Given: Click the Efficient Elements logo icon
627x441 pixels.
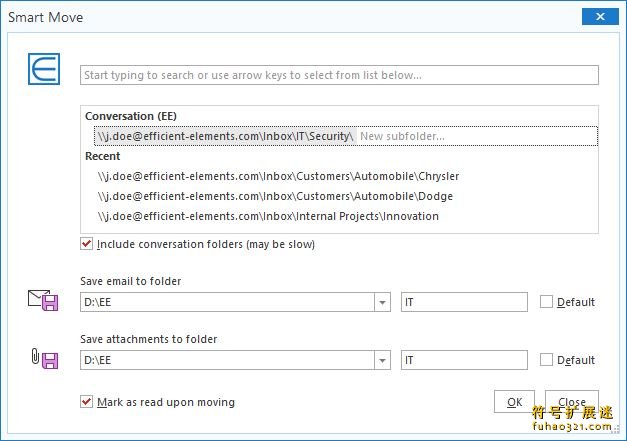Looking at the screenshot, I should 45,72.
